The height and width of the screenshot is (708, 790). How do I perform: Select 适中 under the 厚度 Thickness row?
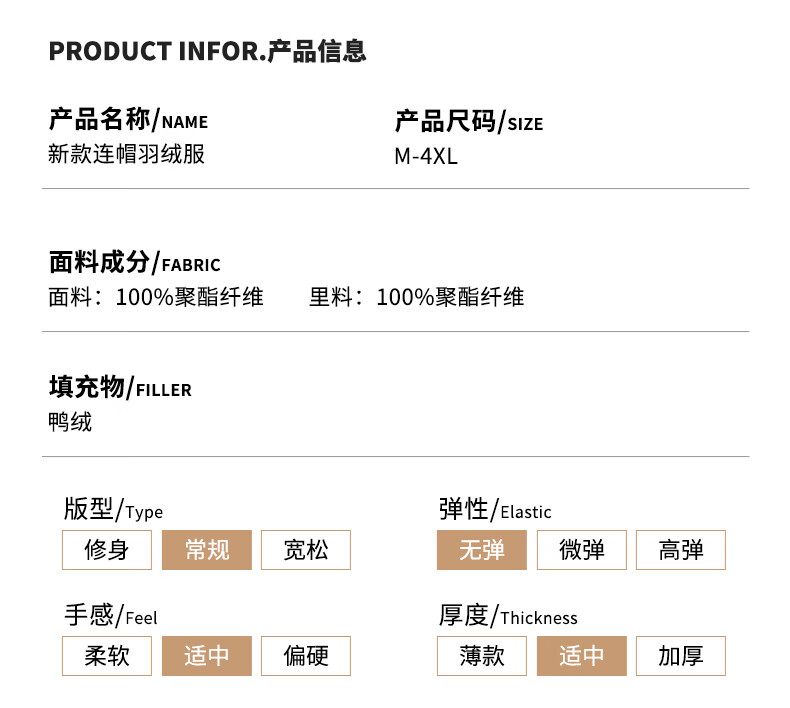click(x=582, y=656)
